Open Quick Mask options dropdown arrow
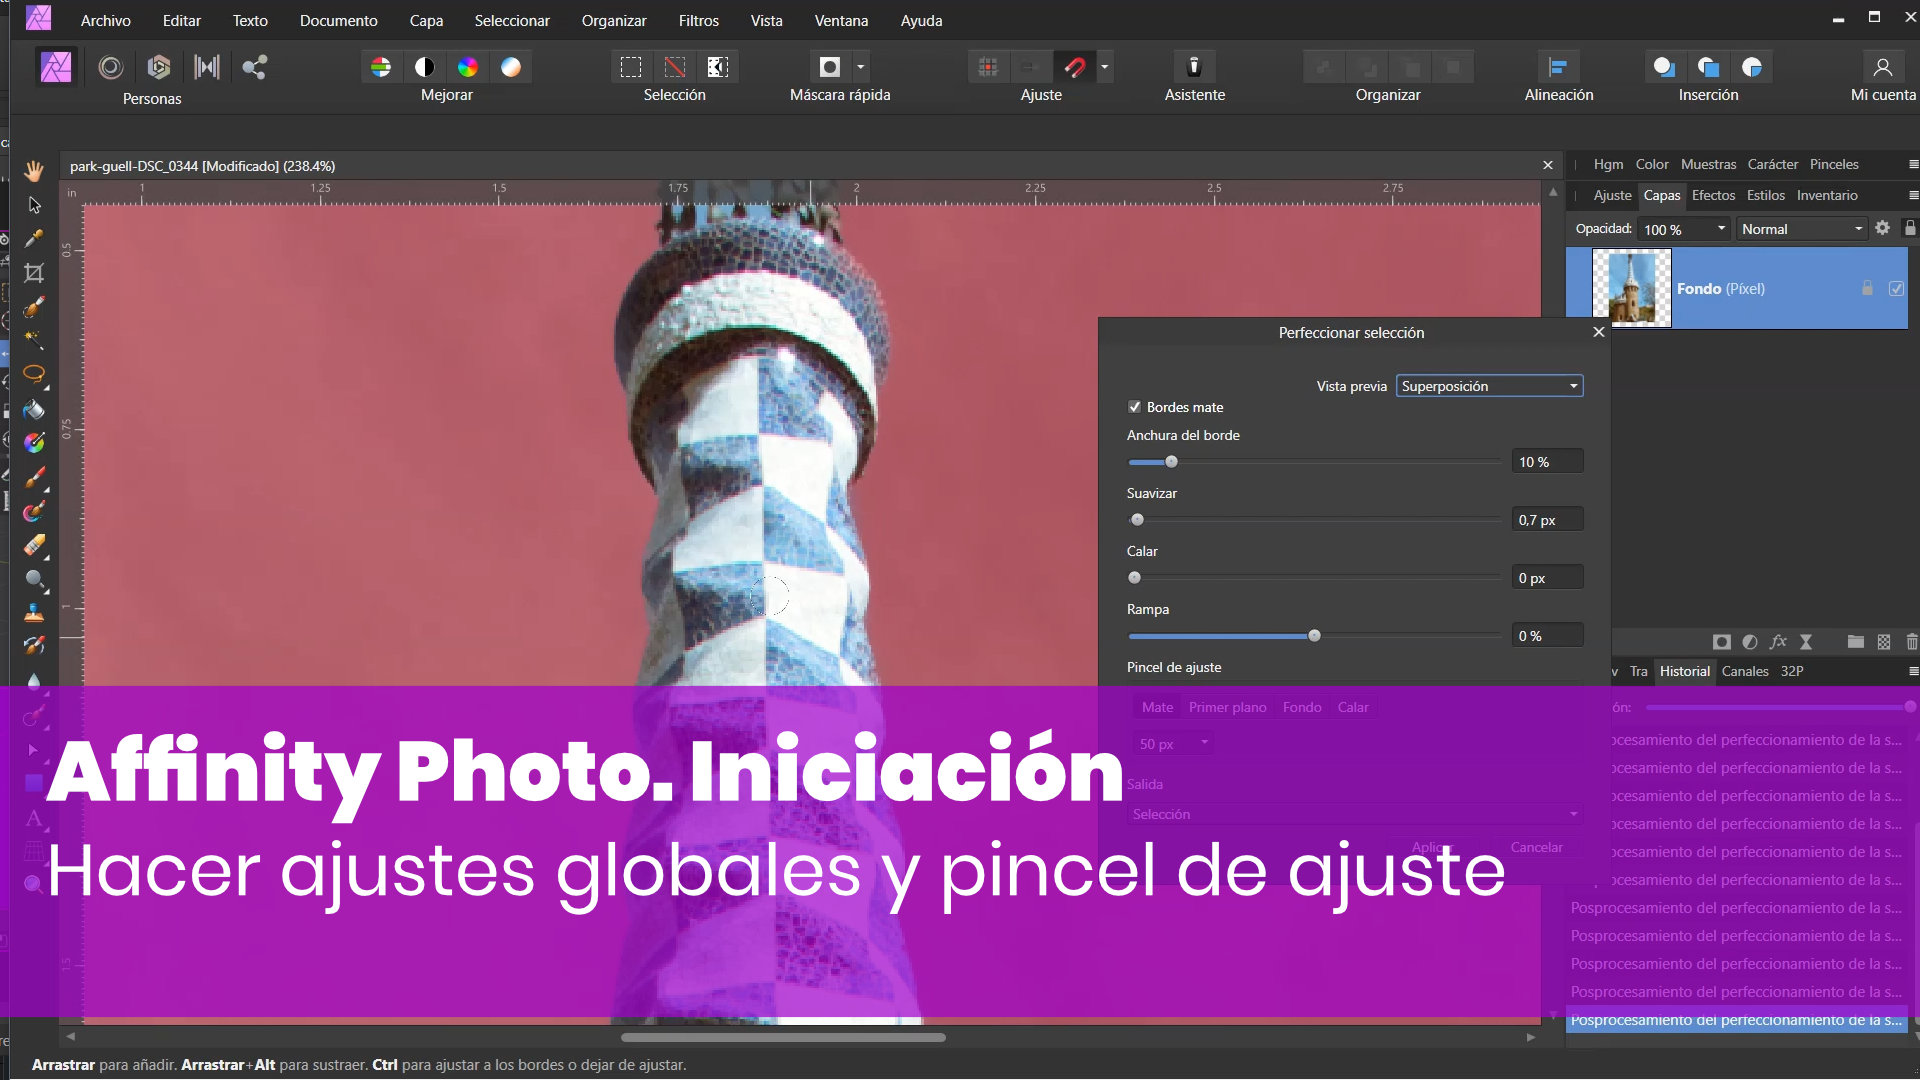Screen dimensions: 1920x1080 [x=861, y=67]
